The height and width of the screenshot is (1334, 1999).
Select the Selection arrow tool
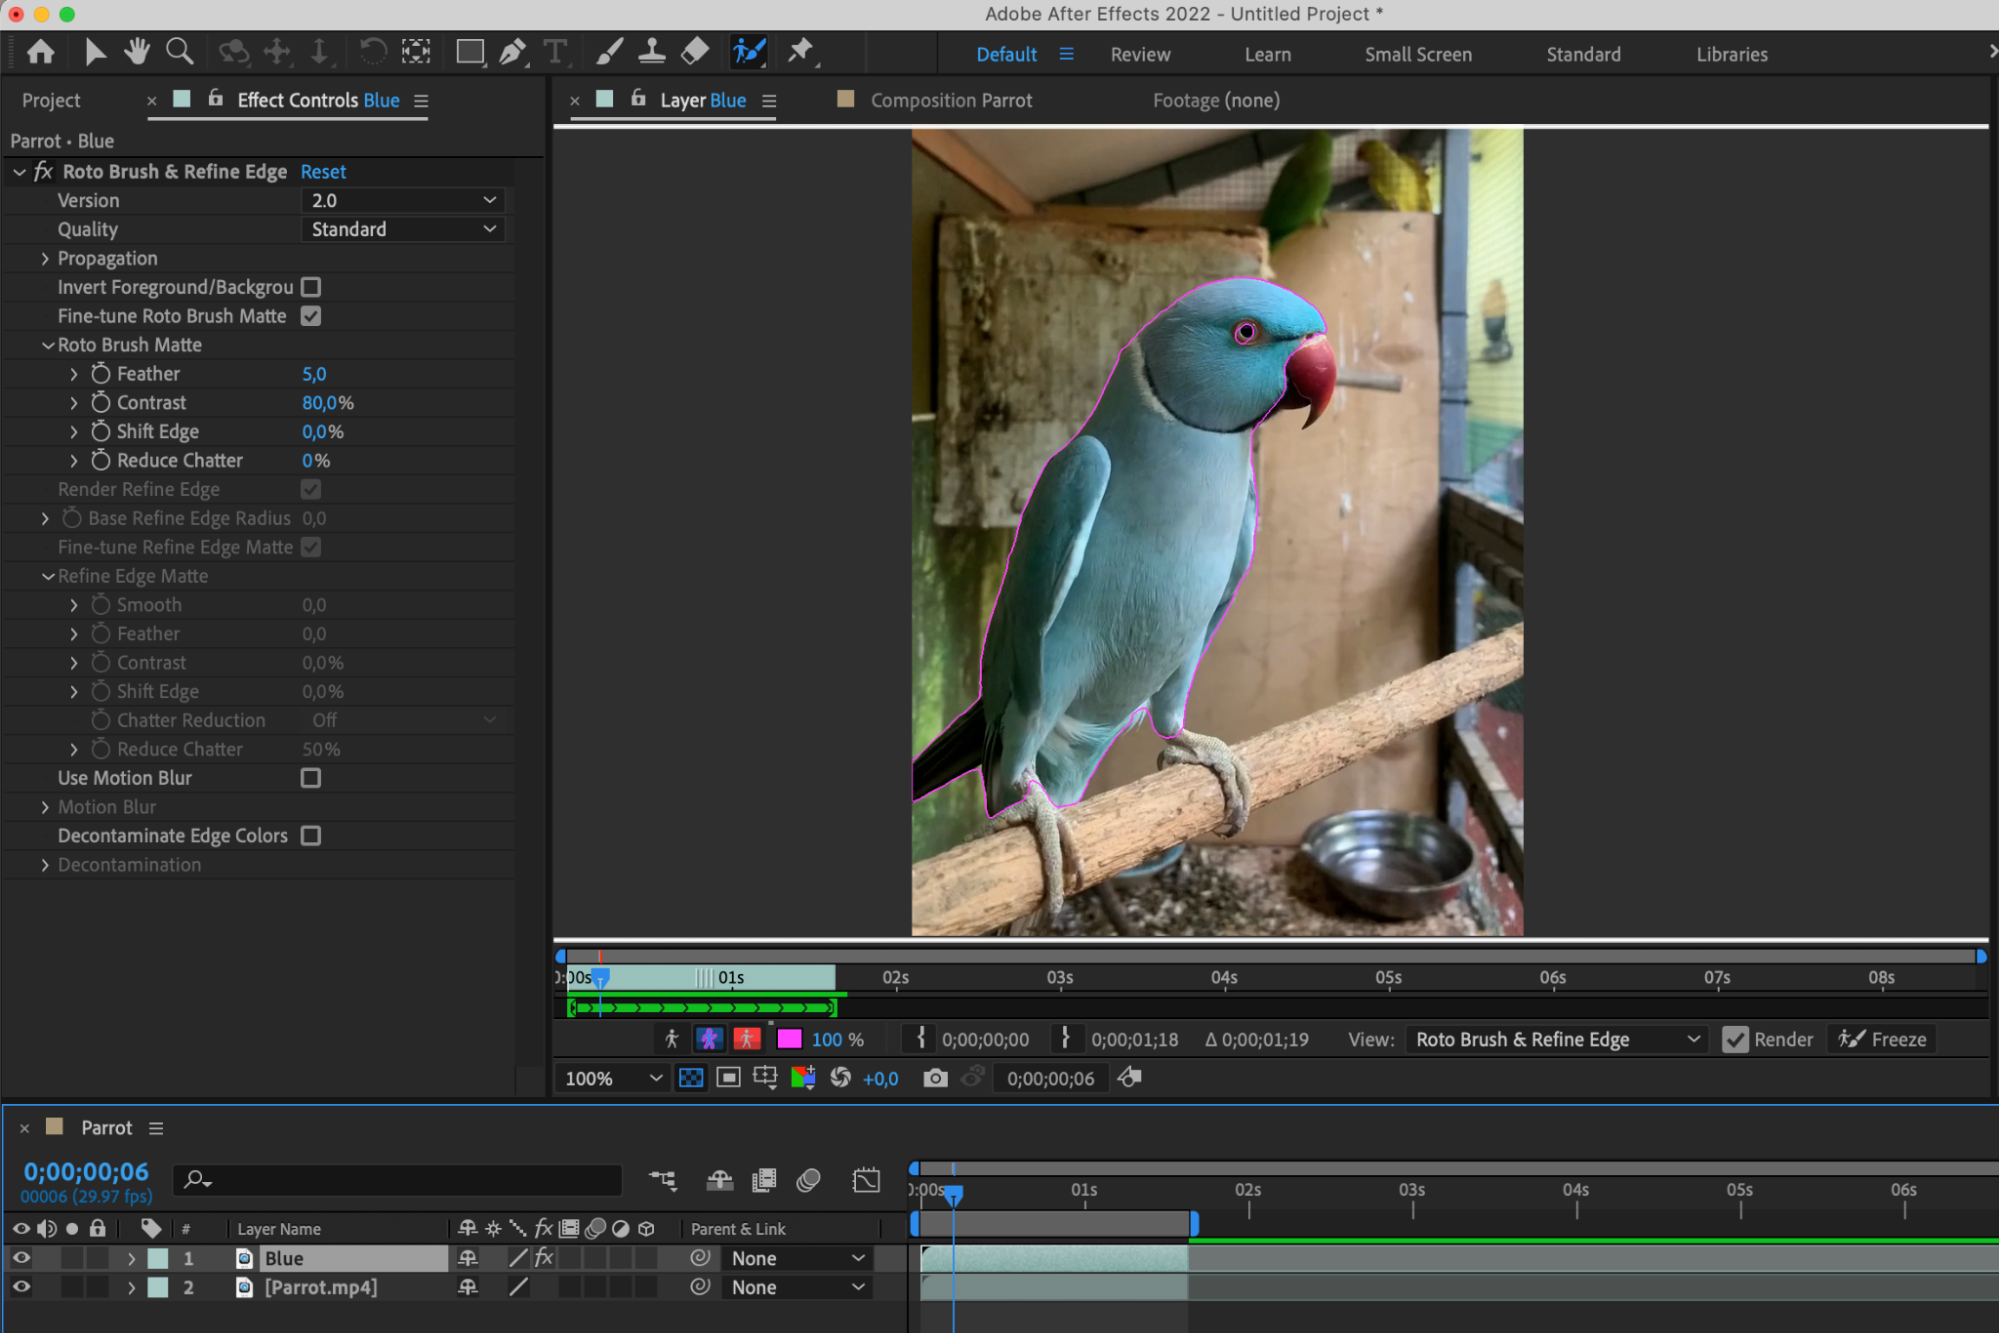click(x=95, y=52)
